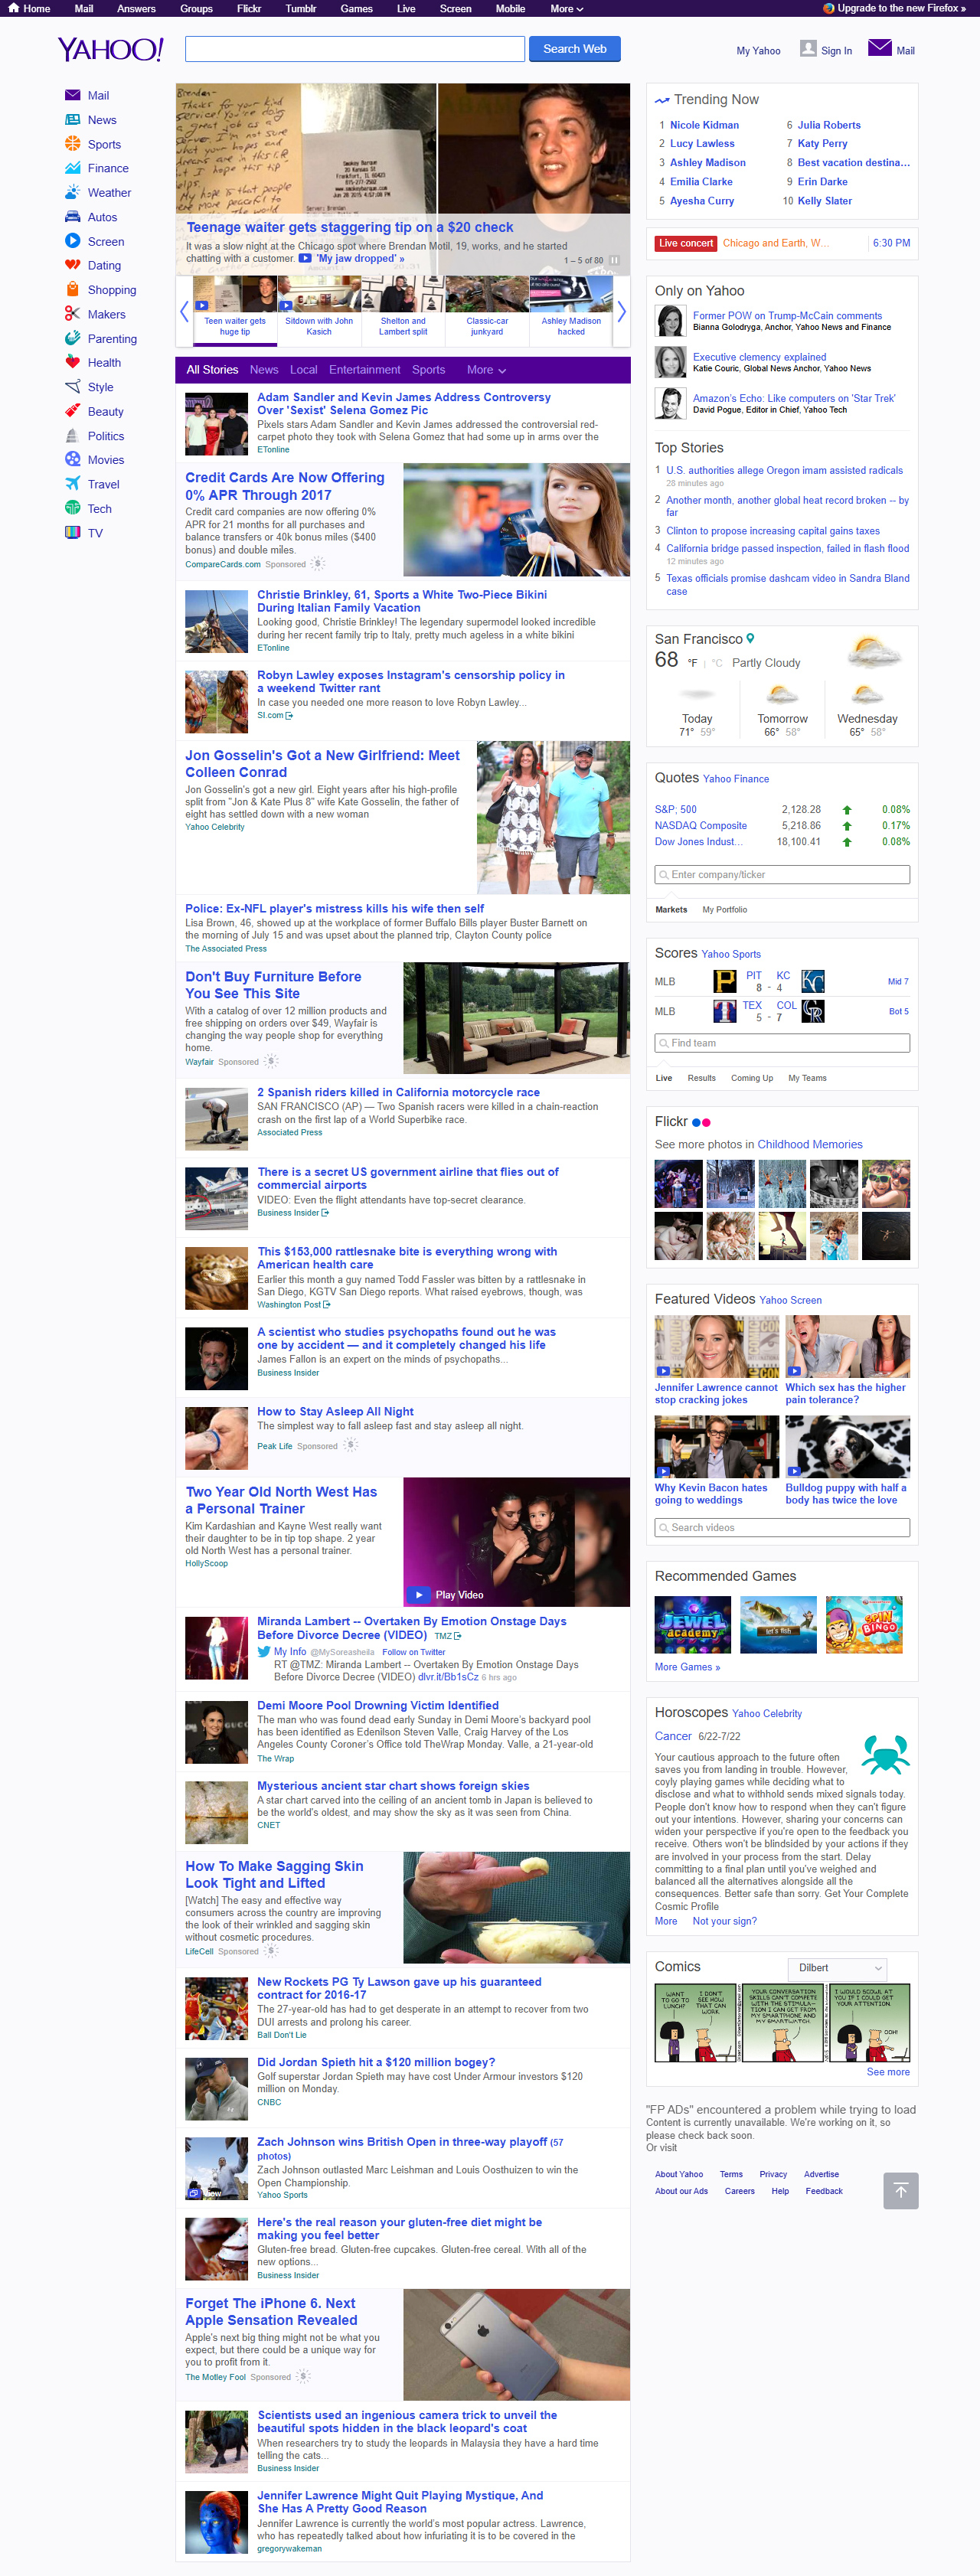
Task: Open the Tech globe icon
Action: coord(72,508)
